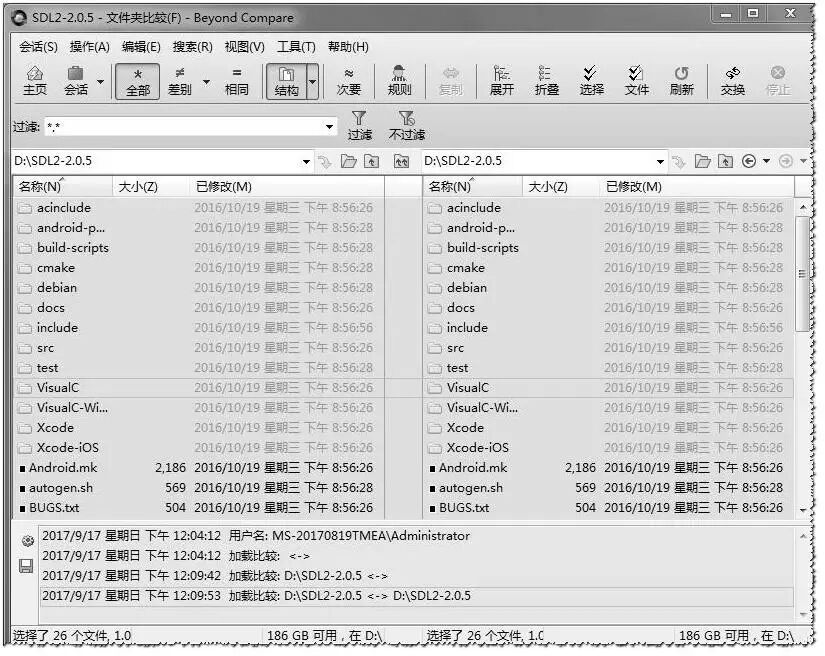The height and width of the screenshot is (656, 825).
Task: Open the right pane forward-history dropdown arrow
Action: tap(803, 161)
